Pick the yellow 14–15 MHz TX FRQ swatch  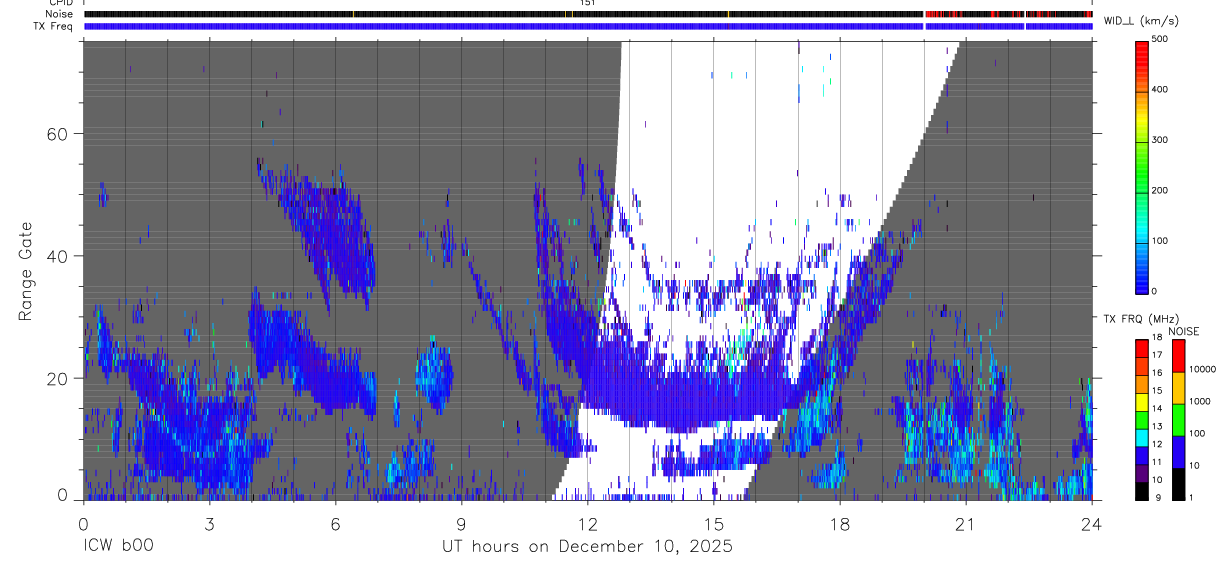[1142, 403]
